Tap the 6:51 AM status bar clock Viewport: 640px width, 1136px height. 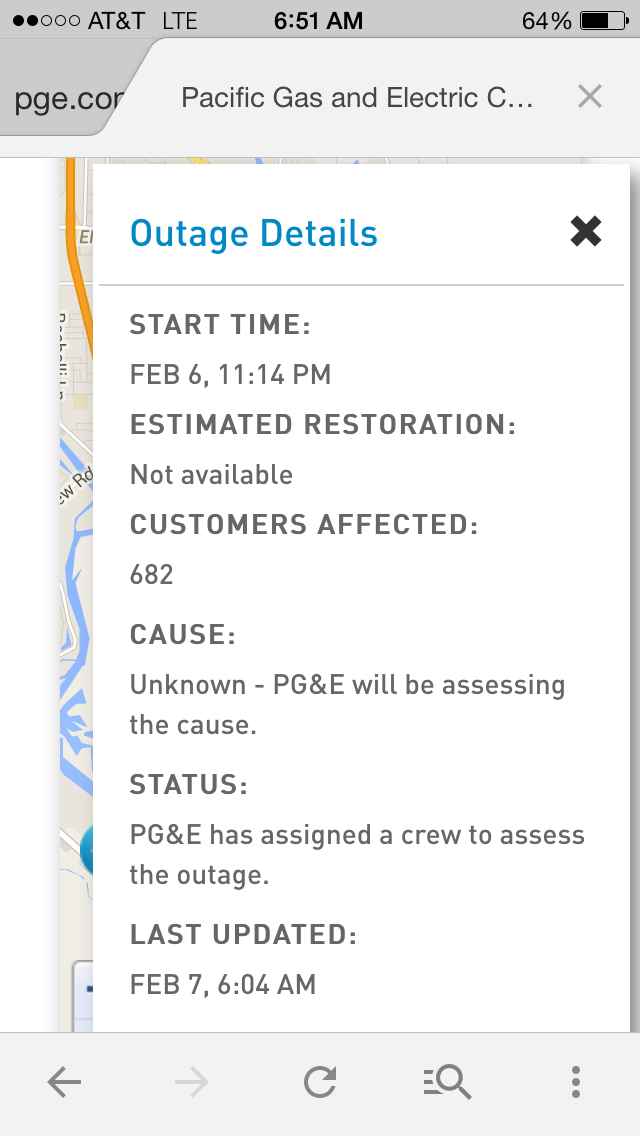tap(318, 20)
